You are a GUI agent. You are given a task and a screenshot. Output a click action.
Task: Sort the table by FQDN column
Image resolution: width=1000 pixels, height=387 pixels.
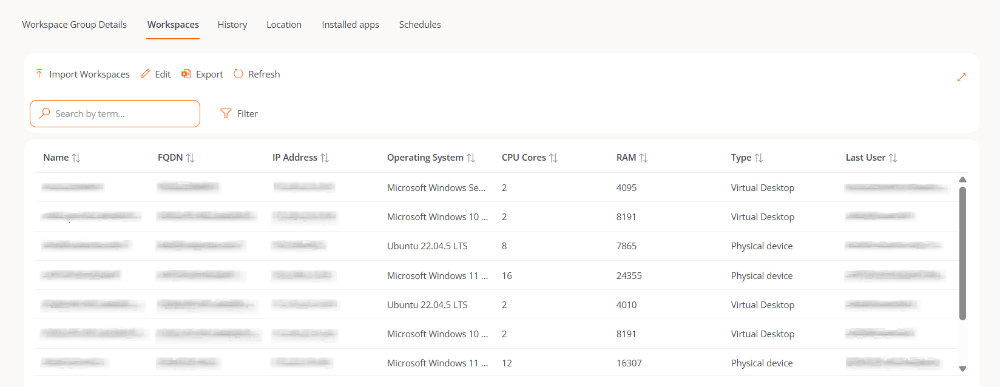190,158
